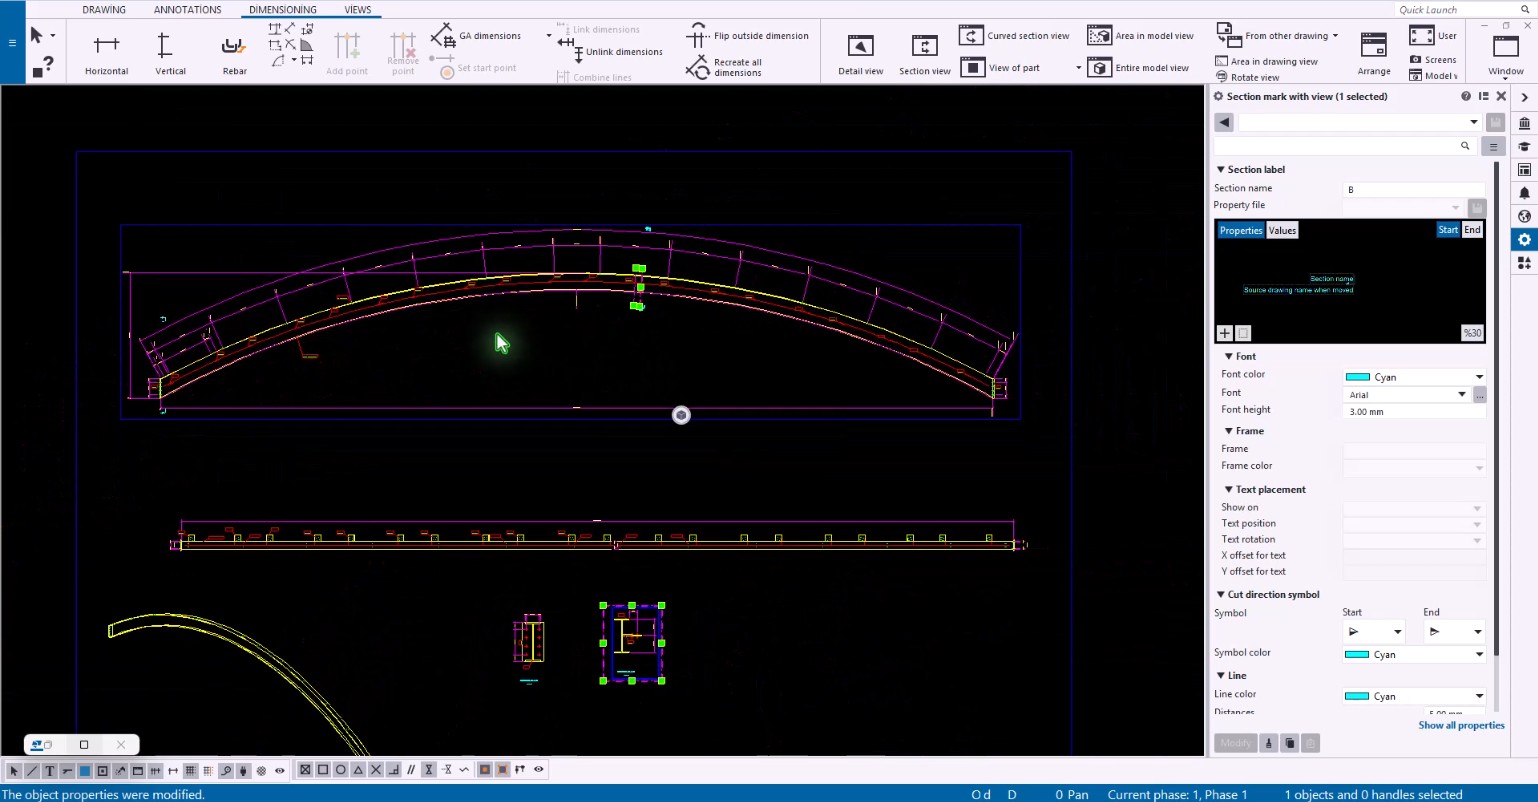Screen dimensions: 1538x802
Task: Select the Vertical dimension tool
Action: [x=170, y=54]
